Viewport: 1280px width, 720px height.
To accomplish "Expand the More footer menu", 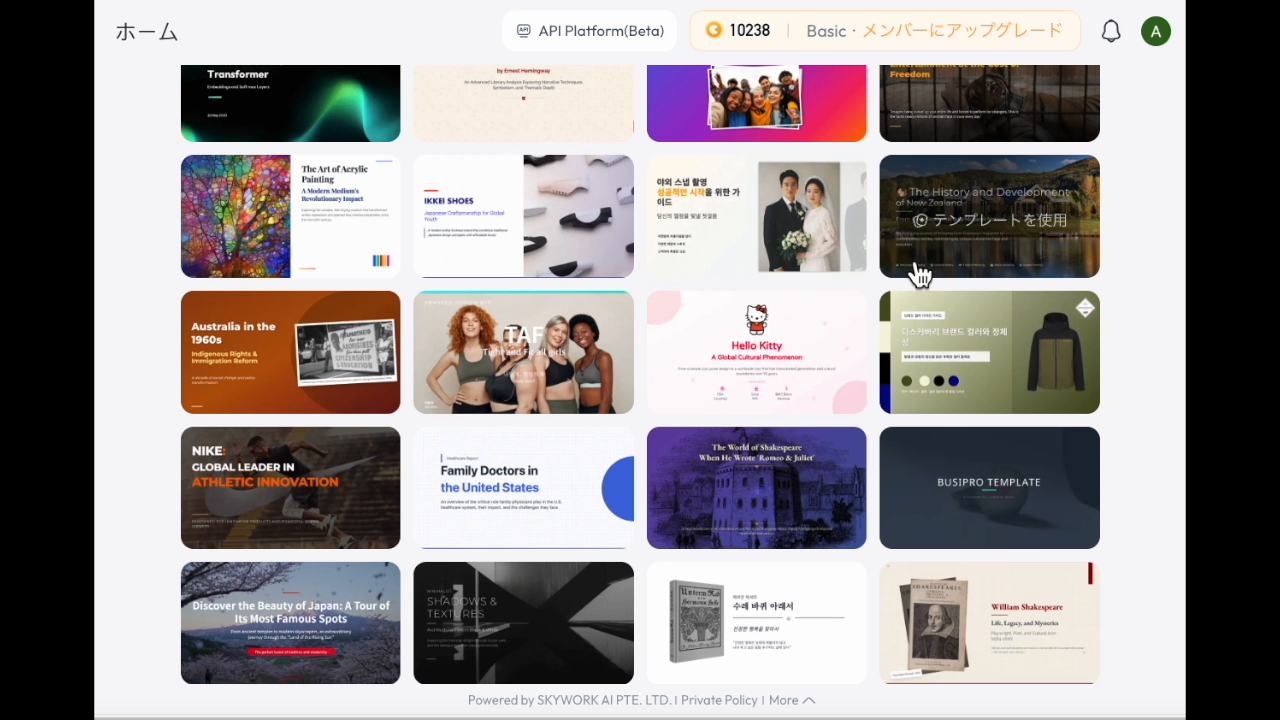I will (x=792, y=700).
